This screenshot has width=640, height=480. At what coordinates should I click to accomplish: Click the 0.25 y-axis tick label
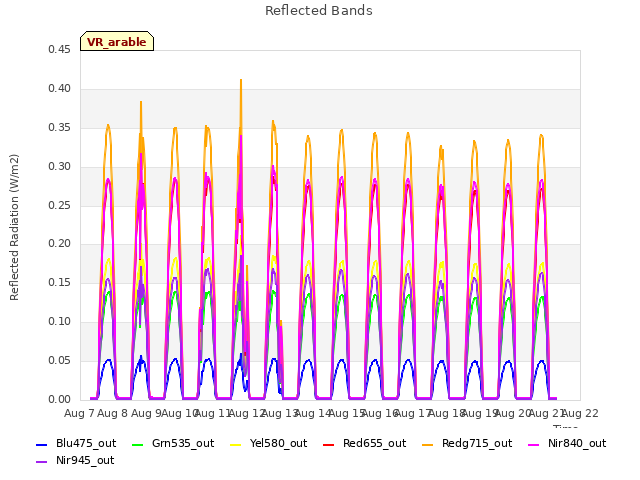pyautogui.click(x=59, y=205)
